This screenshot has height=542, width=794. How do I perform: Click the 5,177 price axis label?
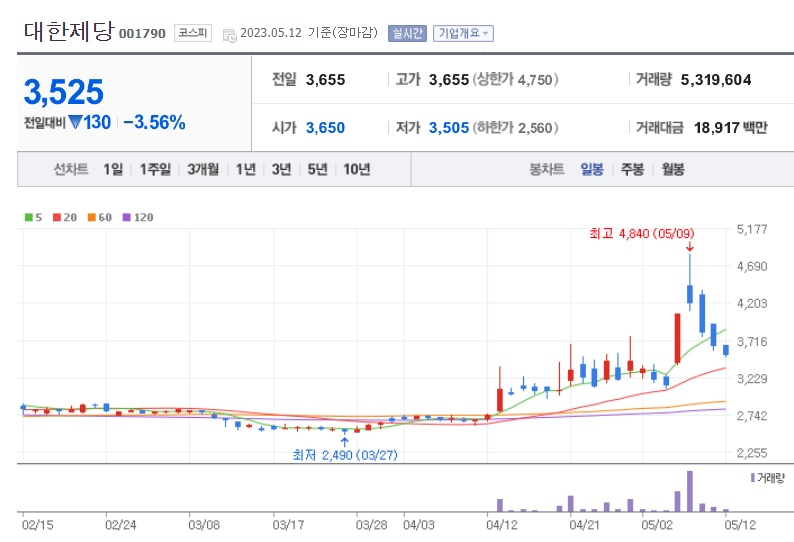click(752, 229)
